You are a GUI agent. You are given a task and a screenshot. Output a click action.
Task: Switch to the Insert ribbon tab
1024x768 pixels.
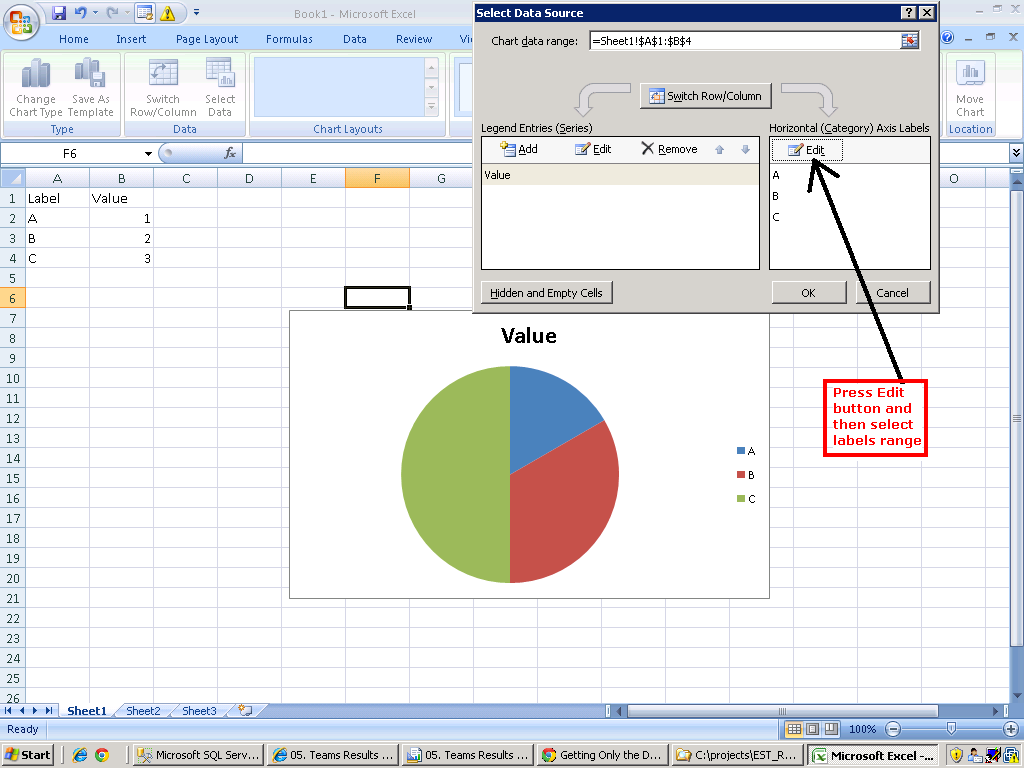(131, 39)
